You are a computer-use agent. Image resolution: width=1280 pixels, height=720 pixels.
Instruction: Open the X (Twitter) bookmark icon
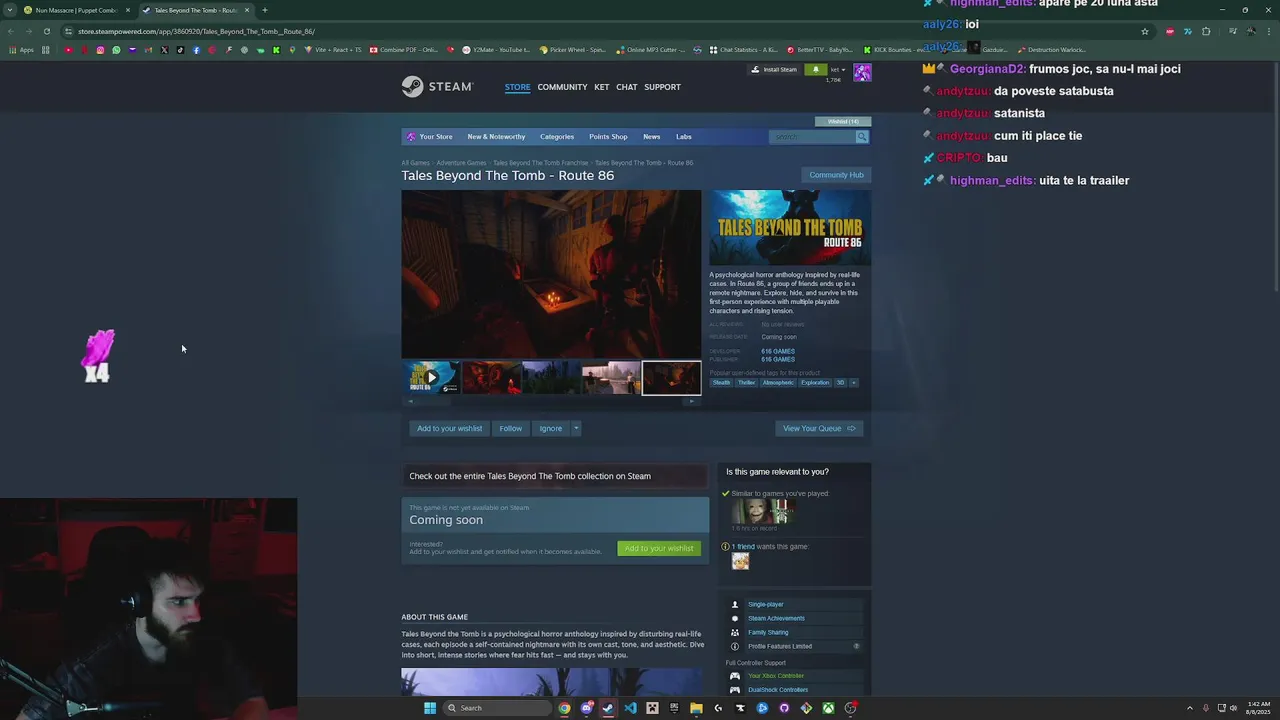(x=164, y=50)
